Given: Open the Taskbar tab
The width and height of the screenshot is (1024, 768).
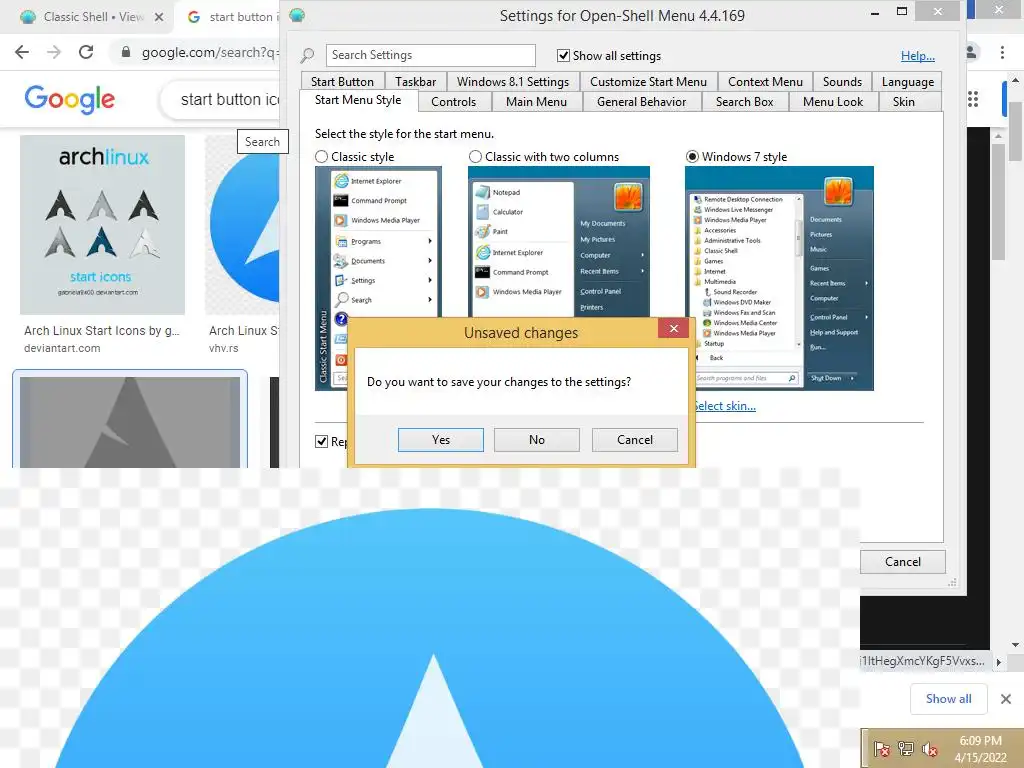Looking at the screenshot, I should tap(415, 82).
